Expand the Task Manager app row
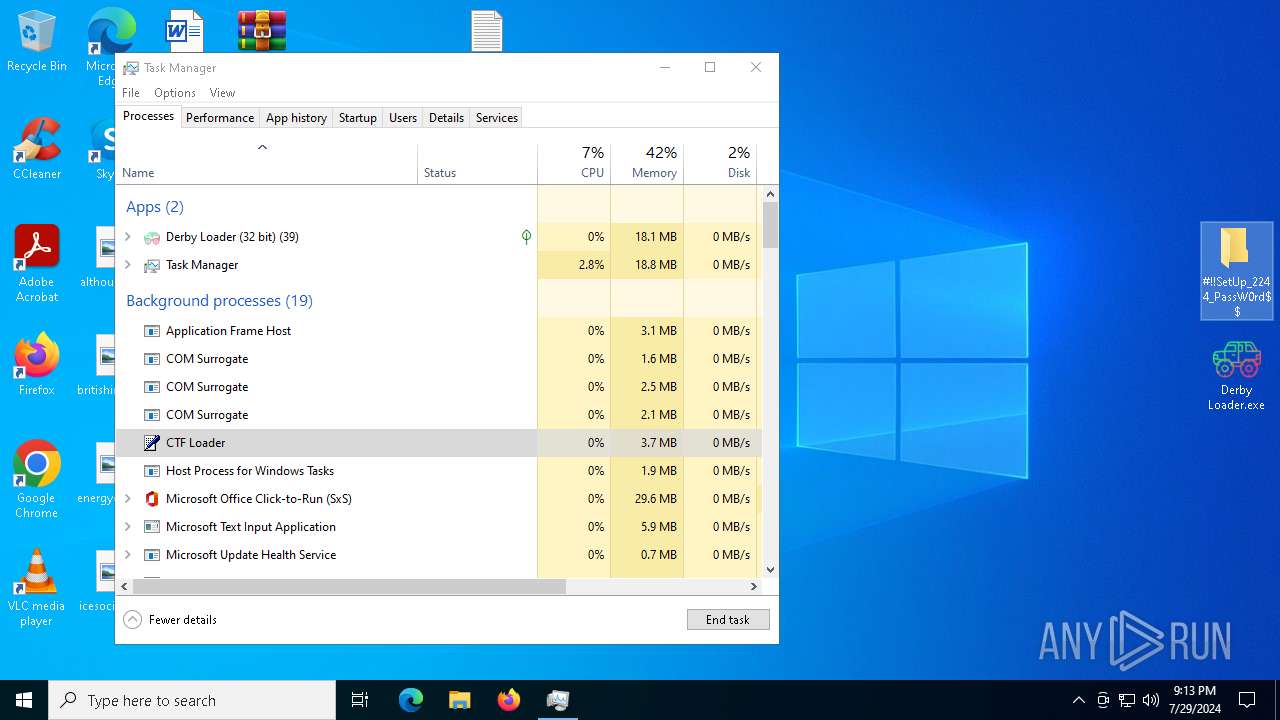The height and width of the screenshot is (720, 1280). click(128, 265)
